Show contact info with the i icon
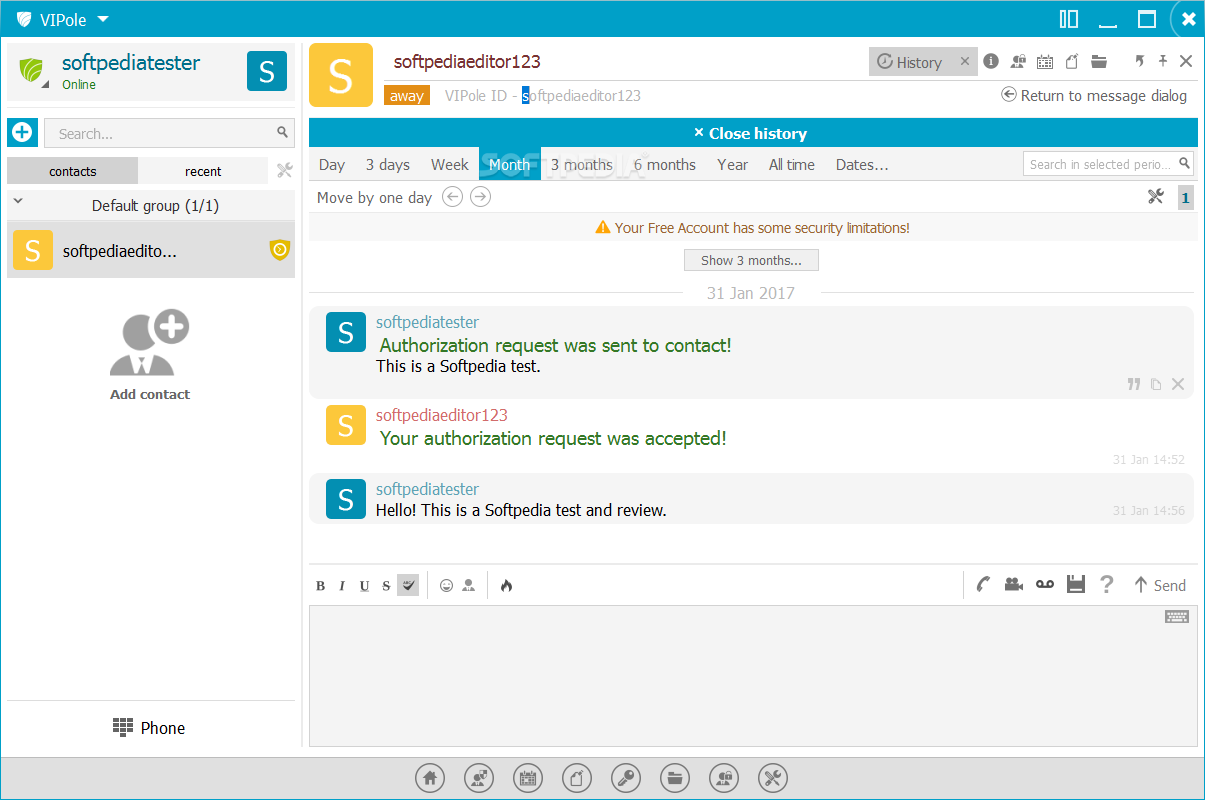 tap(991, 61)
